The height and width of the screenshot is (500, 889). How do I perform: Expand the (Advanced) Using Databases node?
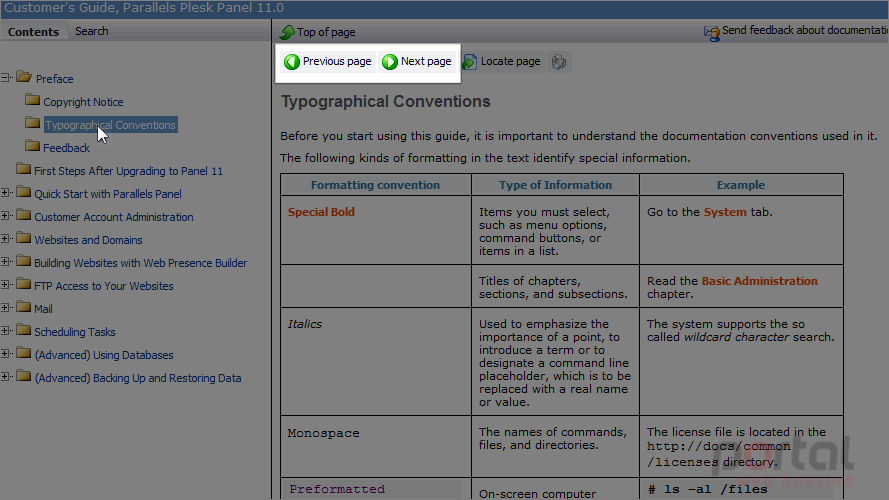tap(5, 354)
